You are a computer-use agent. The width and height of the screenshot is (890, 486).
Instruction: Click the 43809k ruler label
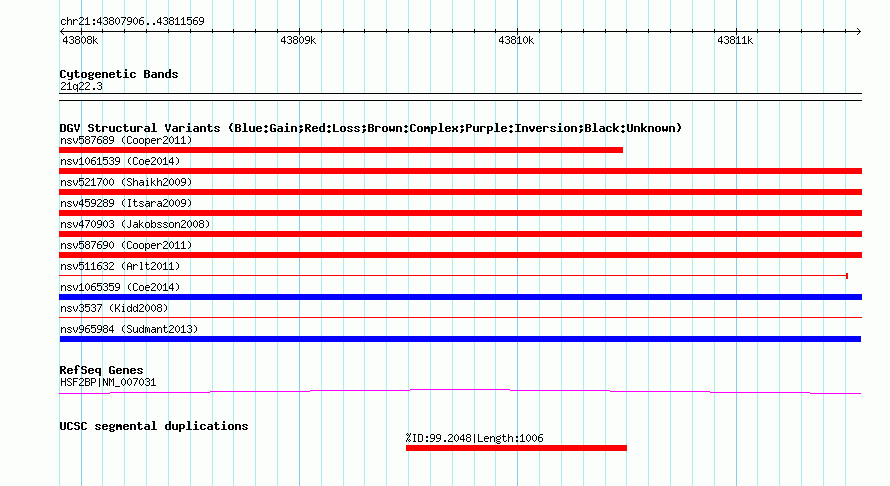point(298,40)
